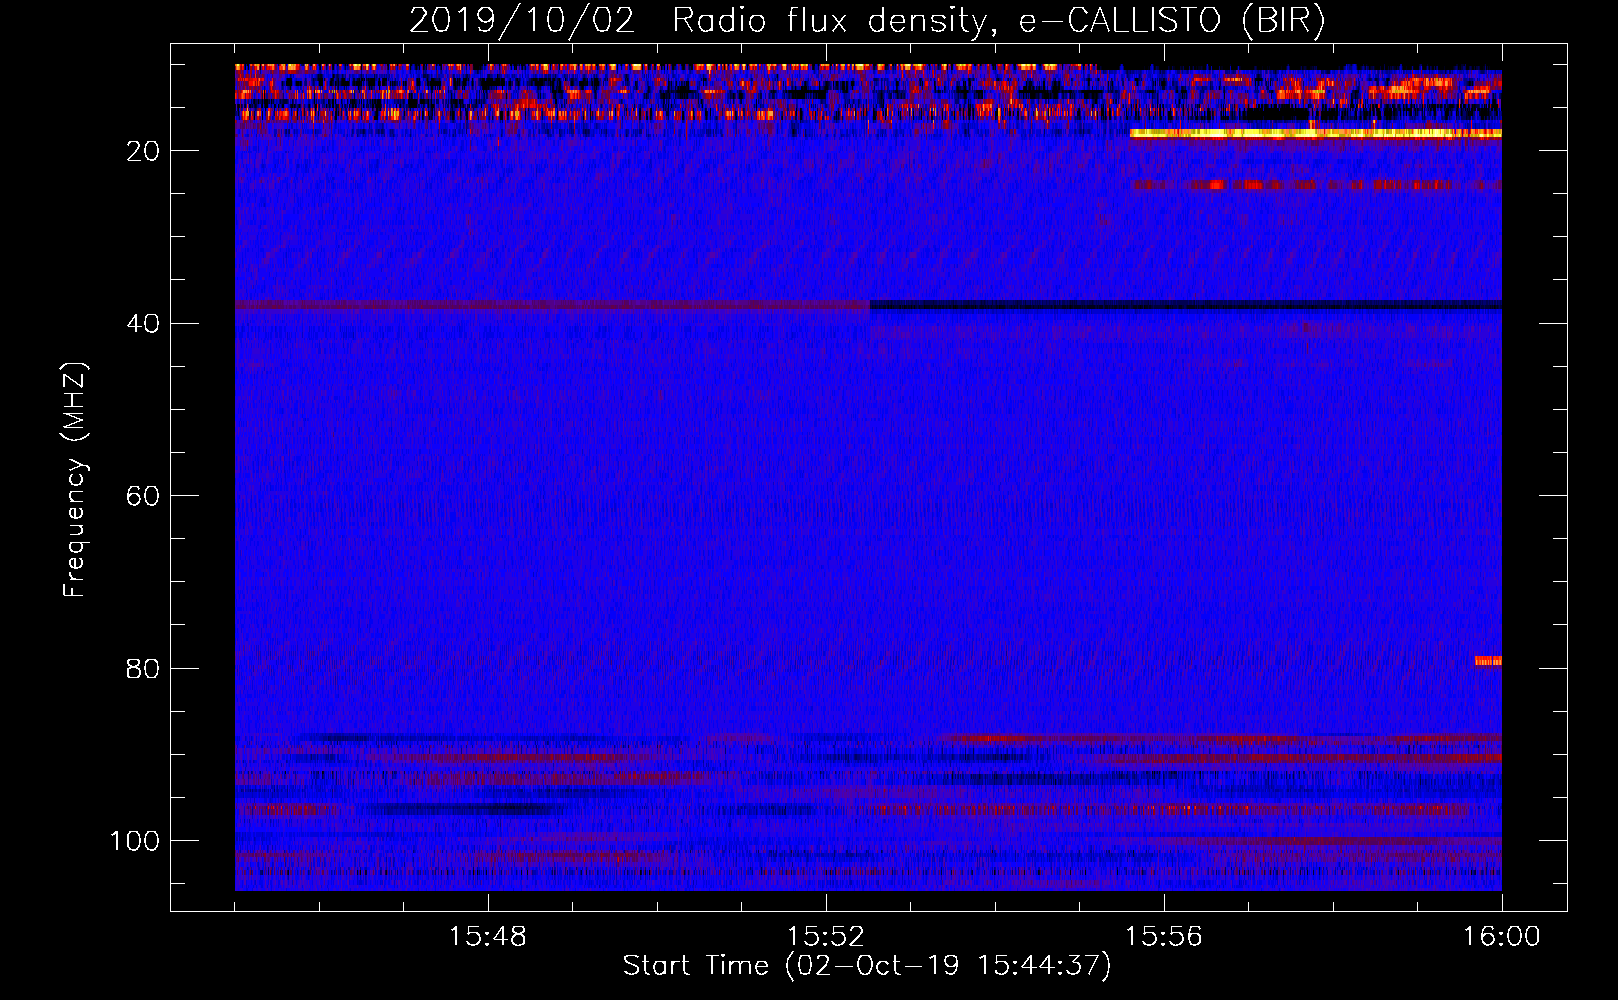Screen dimensions: 1618x1000
Task: Click the 15:56 time tick label
Action: coord(1164,937)
